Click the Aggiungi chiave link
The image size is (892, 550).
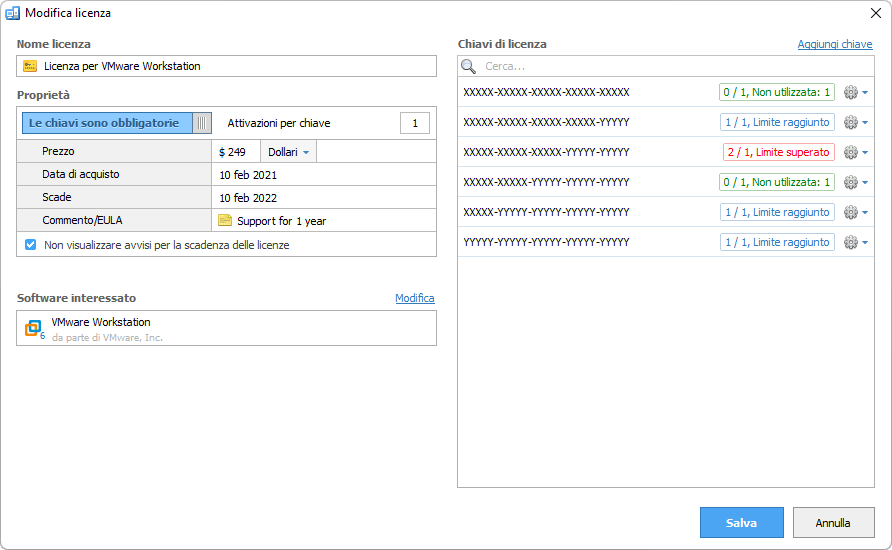[834, 44]
